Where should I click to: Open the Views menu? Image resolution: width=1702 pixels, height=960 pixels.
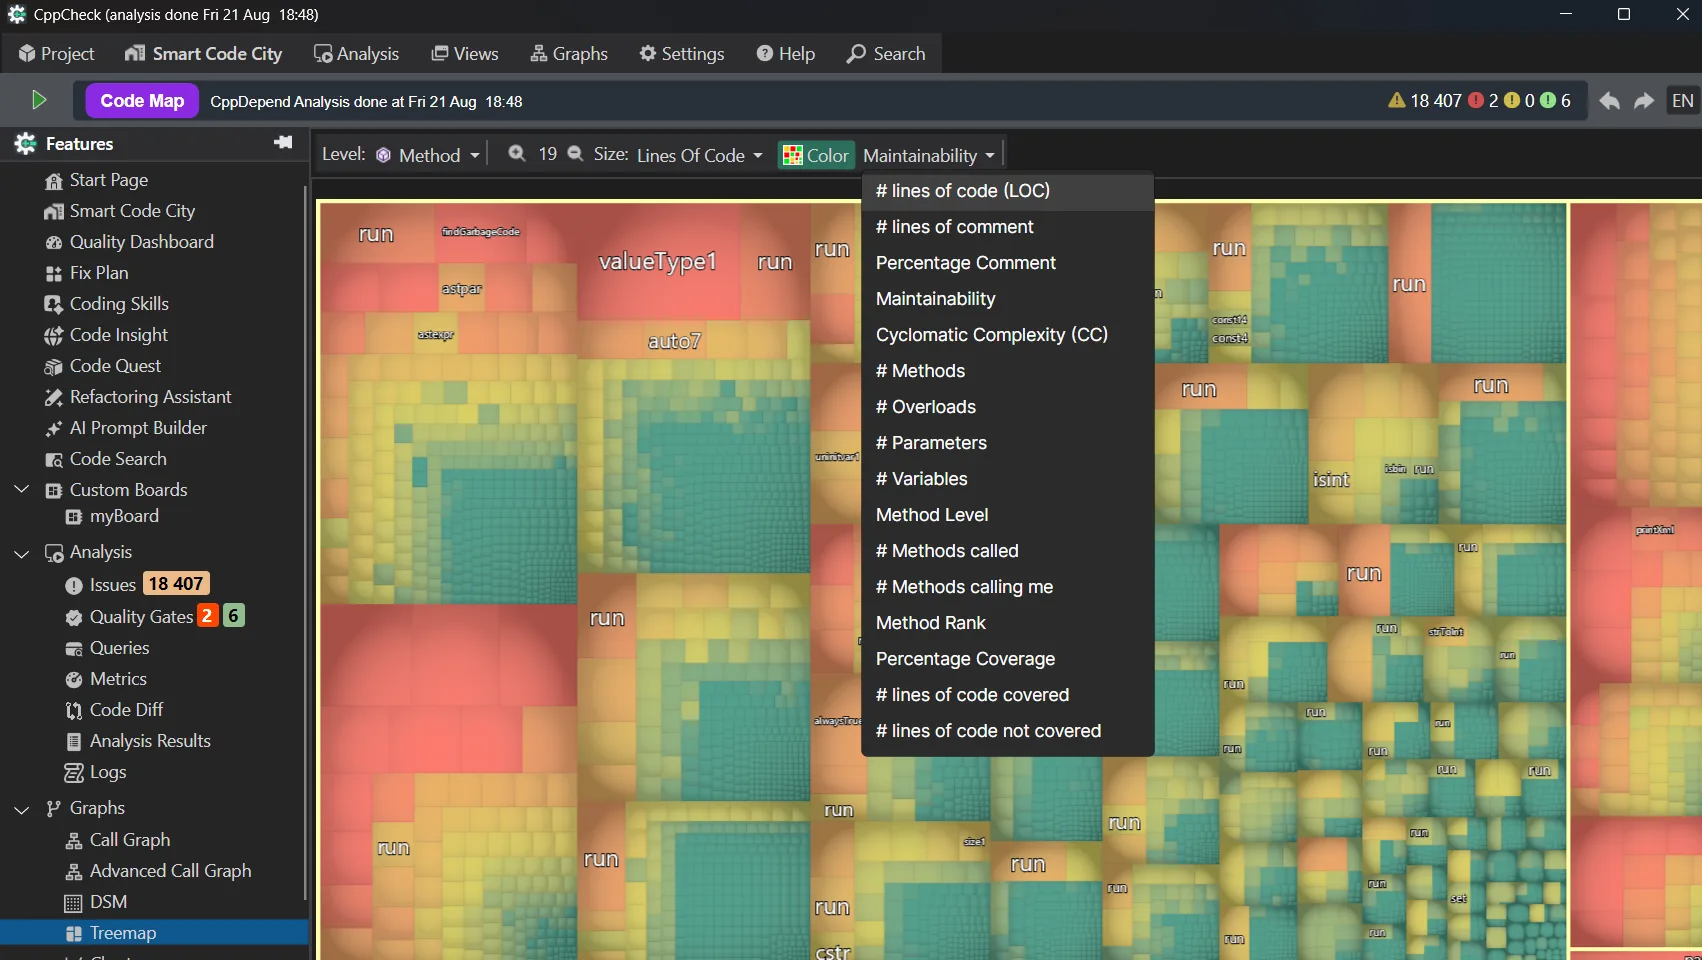(x=465, y=54)
